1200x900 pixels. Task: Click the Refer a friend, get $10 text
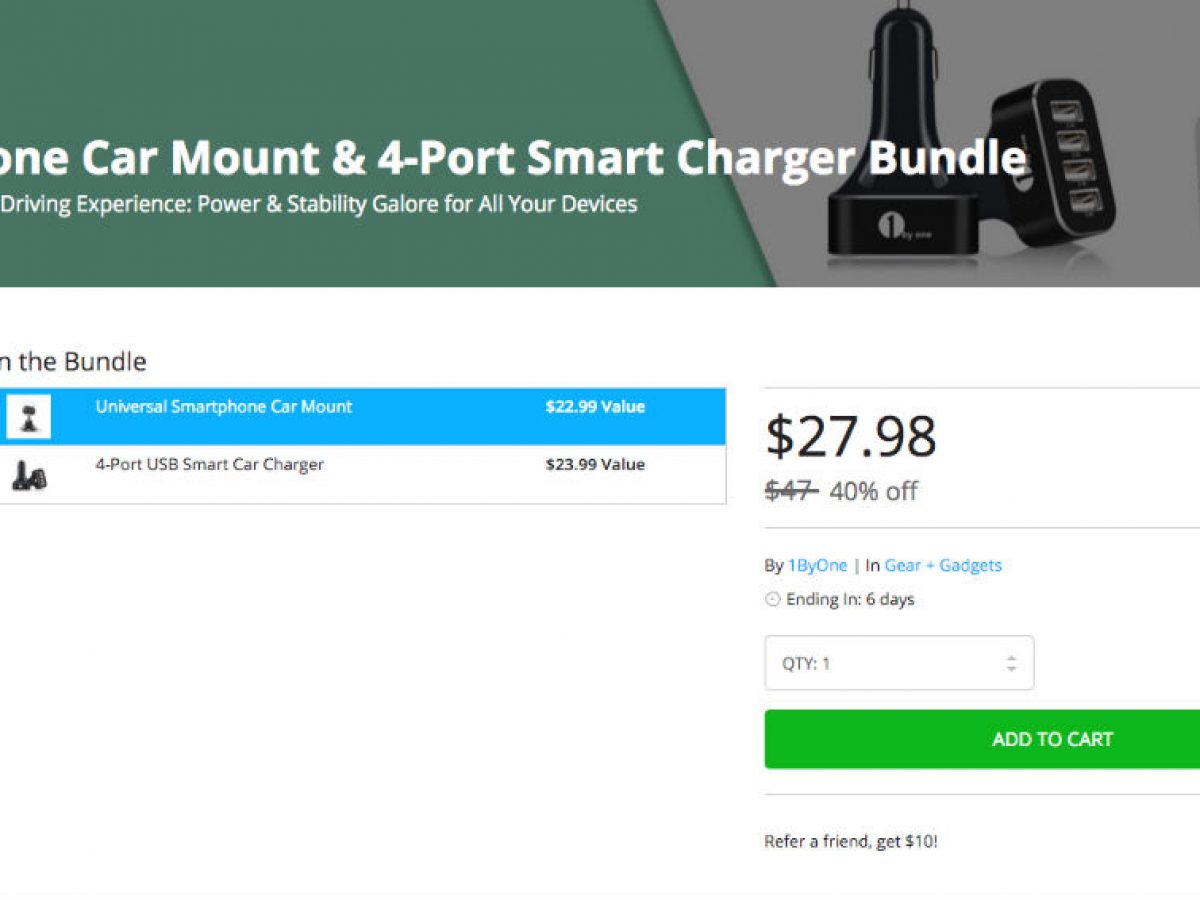[x=850, y=841]
